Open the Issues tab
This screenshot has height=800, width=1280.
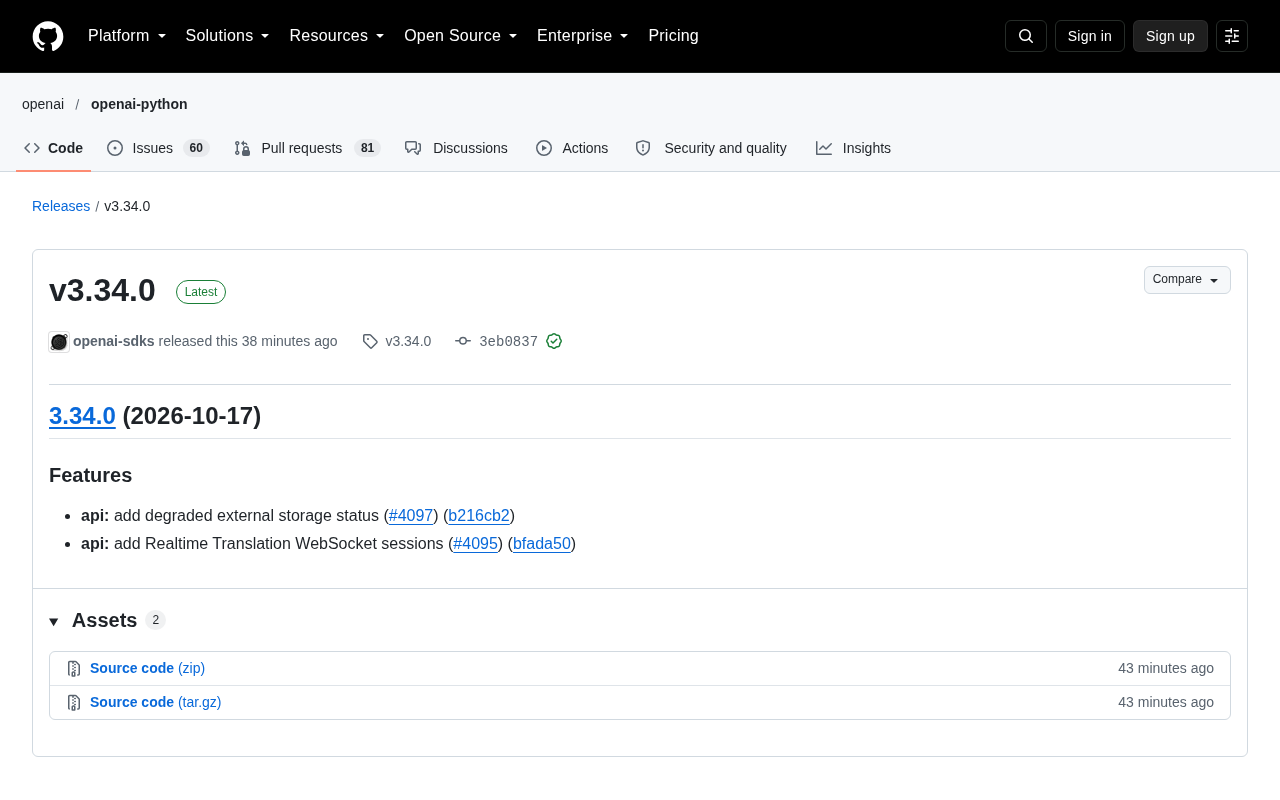coord(158,148)
